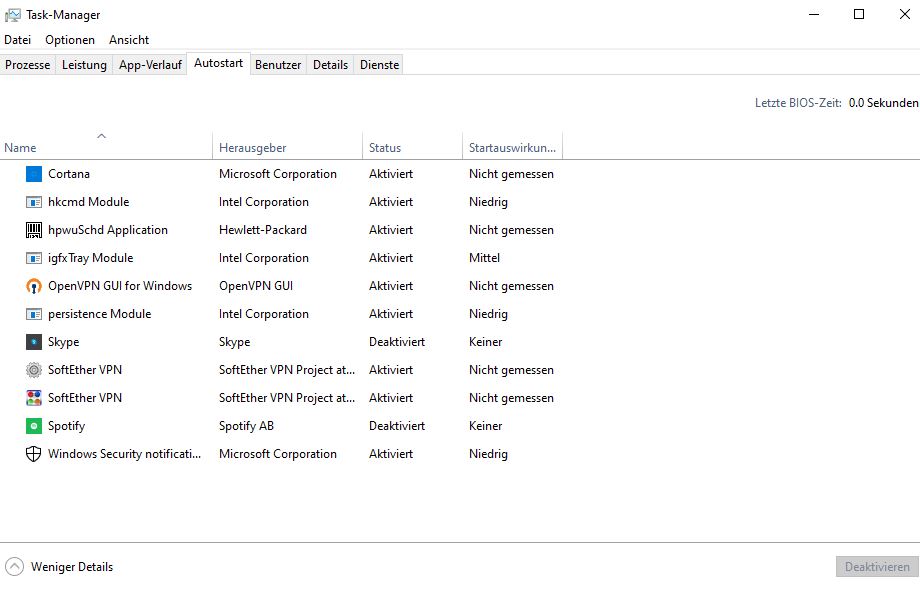The height and width of the screenshot is (589, 920).
Task: Switch to the Leistung tab
Action: tap(84, 65)
